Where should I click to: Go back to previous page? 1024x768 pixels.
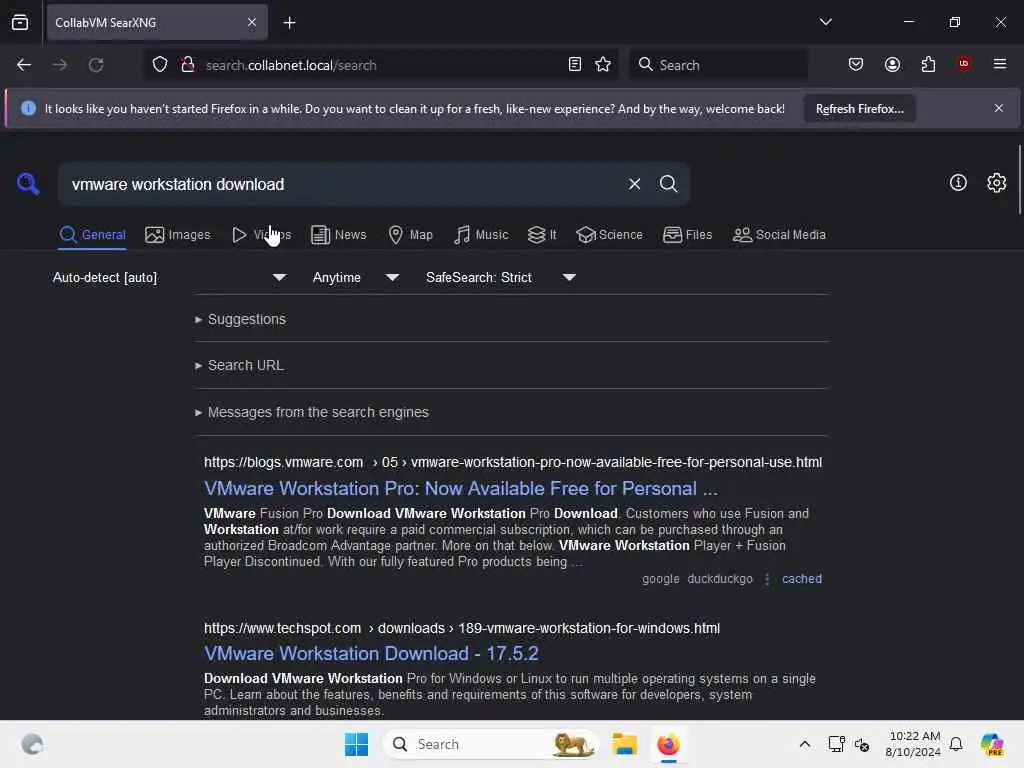pos(24,65)
